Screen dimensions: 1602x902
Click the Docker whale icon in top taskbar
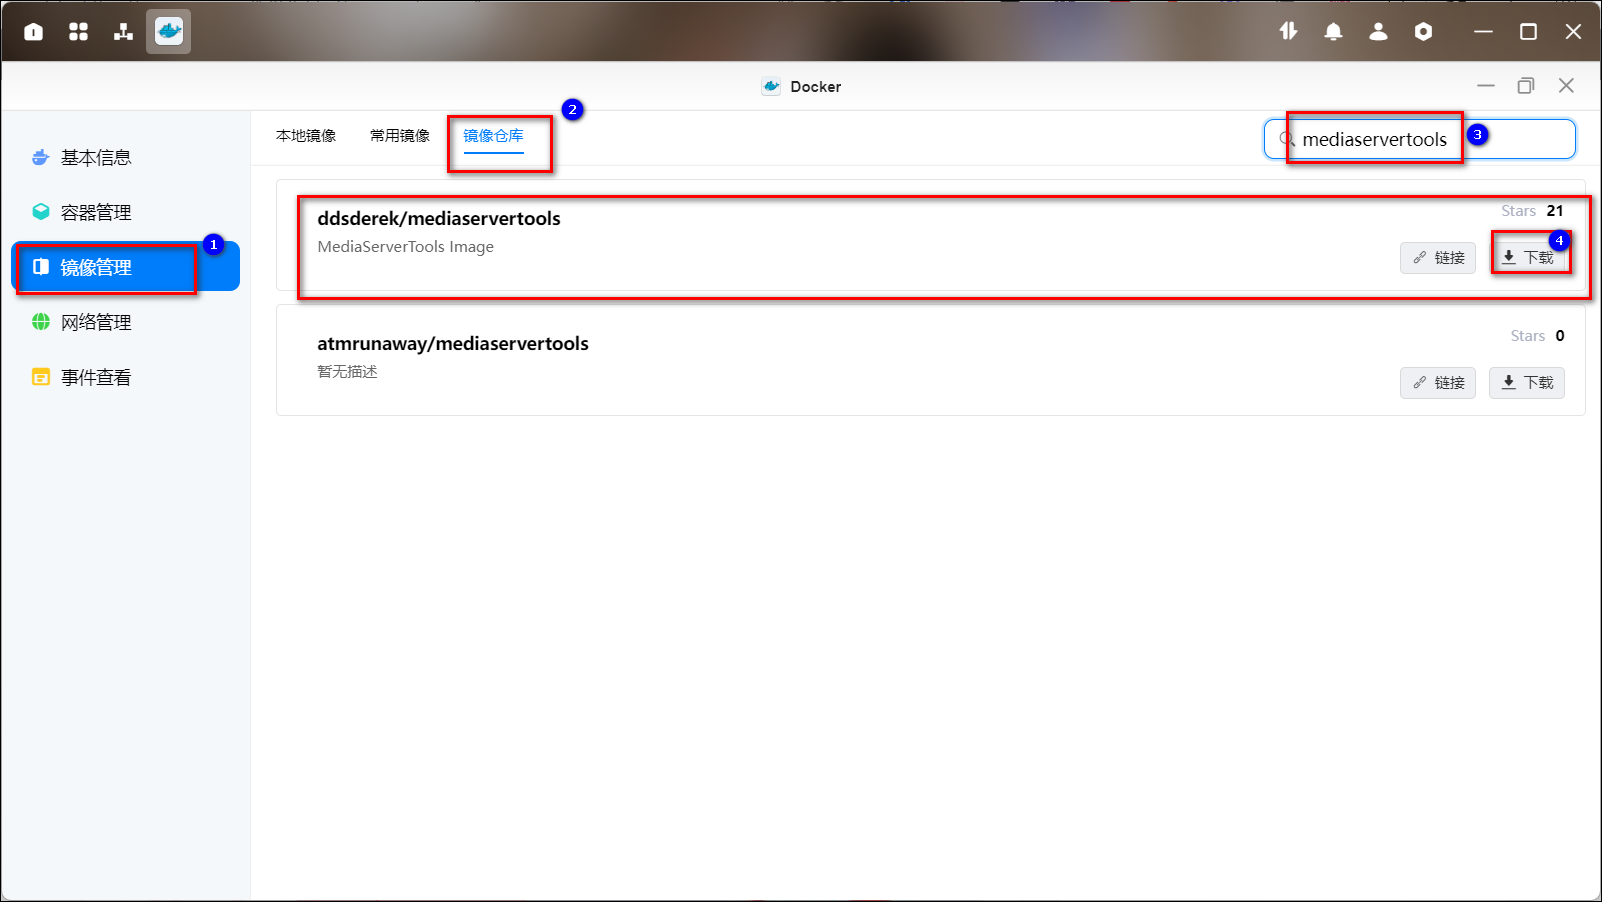pos(168,32)
